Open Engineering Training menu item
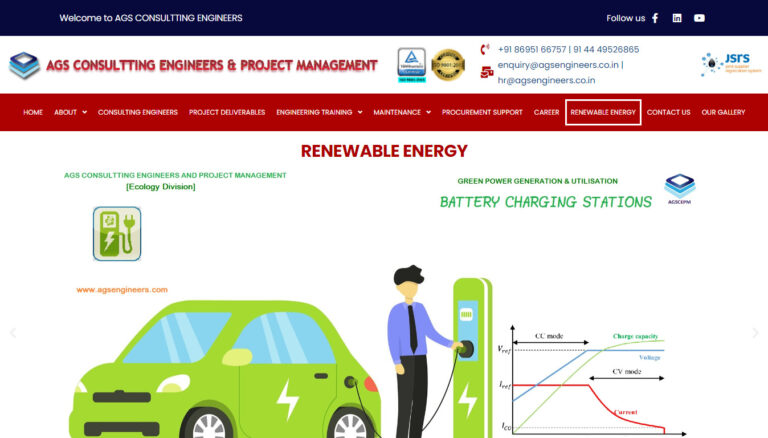Image resolution: width=768 pixels, height=438 pixels. point(314,112)
